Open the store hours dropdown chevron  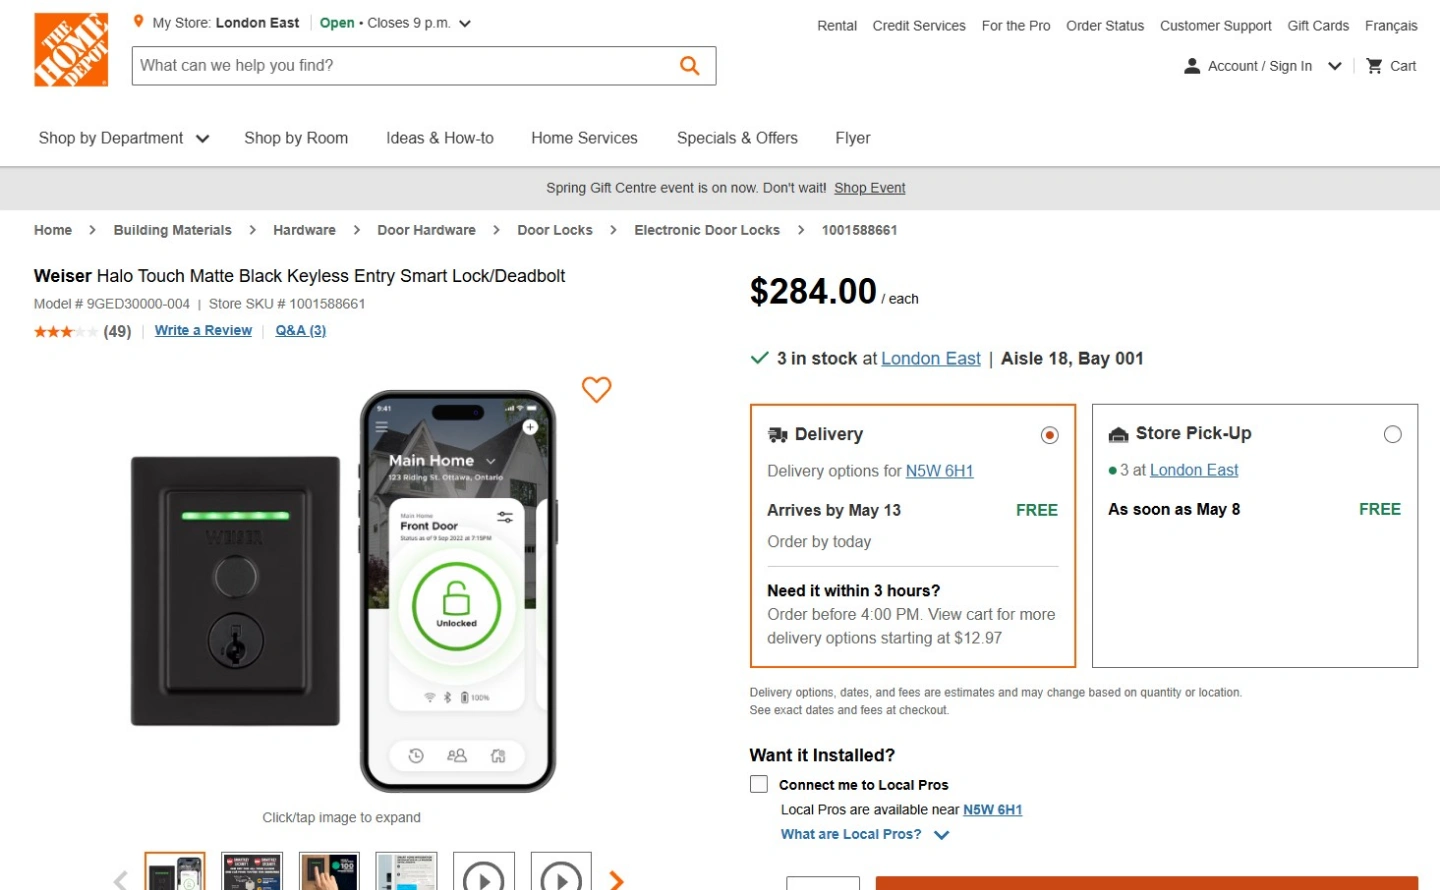pos(465,24)
